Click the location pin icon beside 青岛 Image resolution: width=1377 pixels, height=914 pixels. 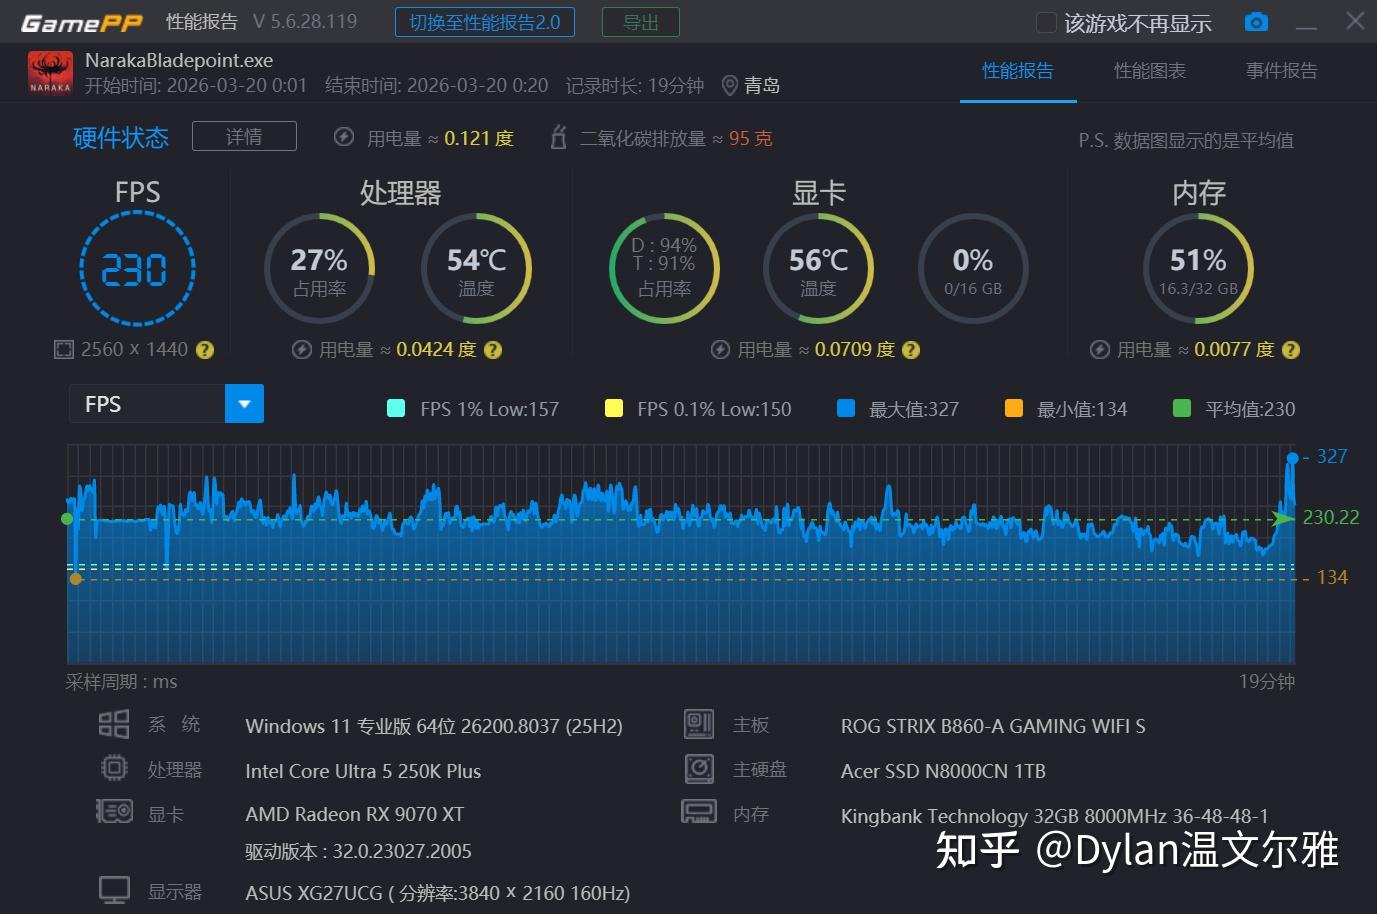(729, 86)
